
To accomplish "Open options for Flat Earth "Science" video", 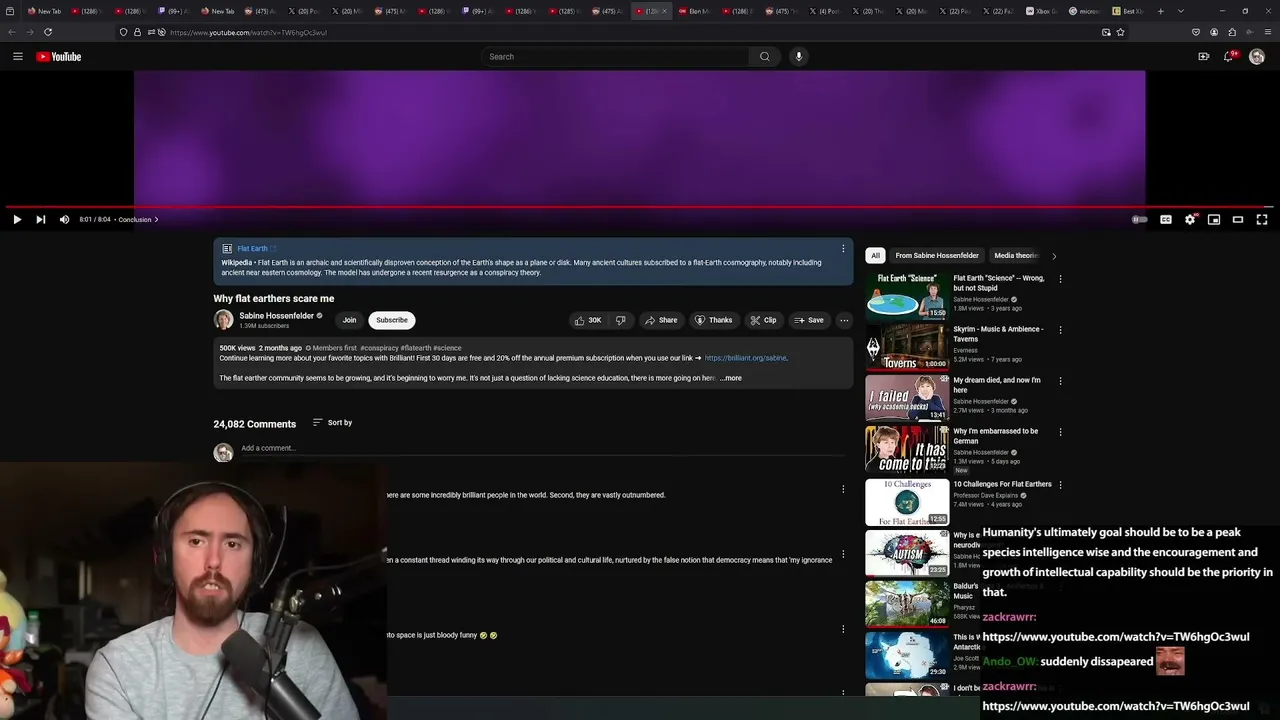I will point(1060,279).
